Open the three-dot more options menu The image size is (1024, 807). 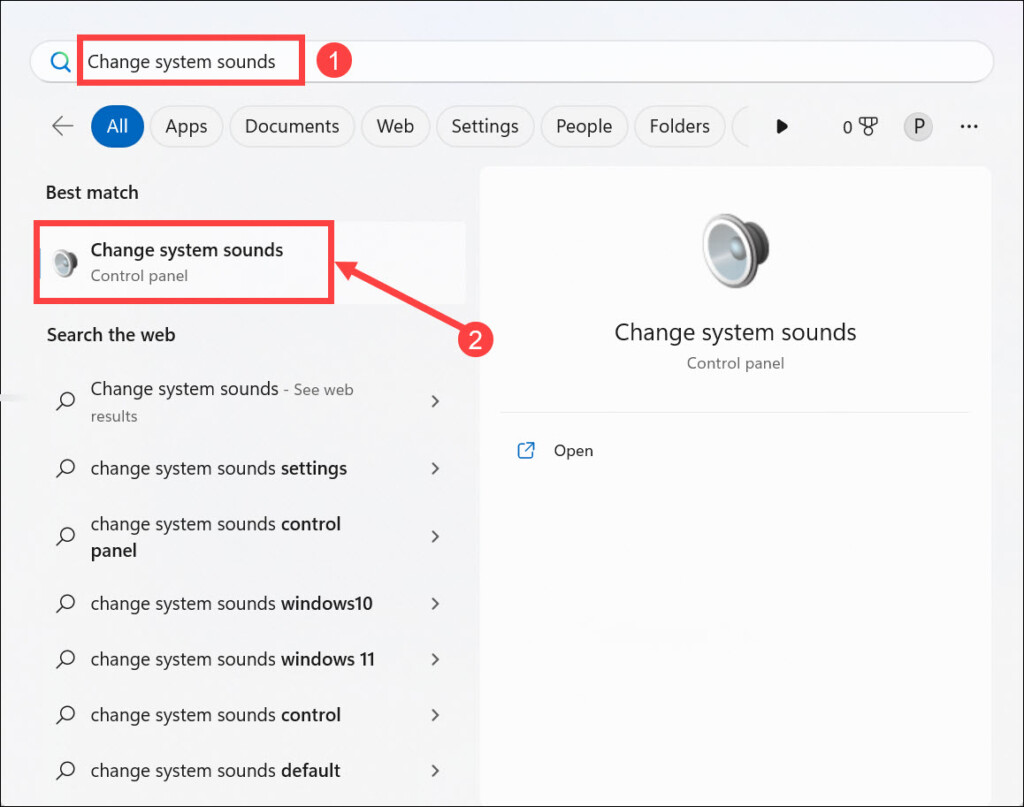click(x=968, y=126)
